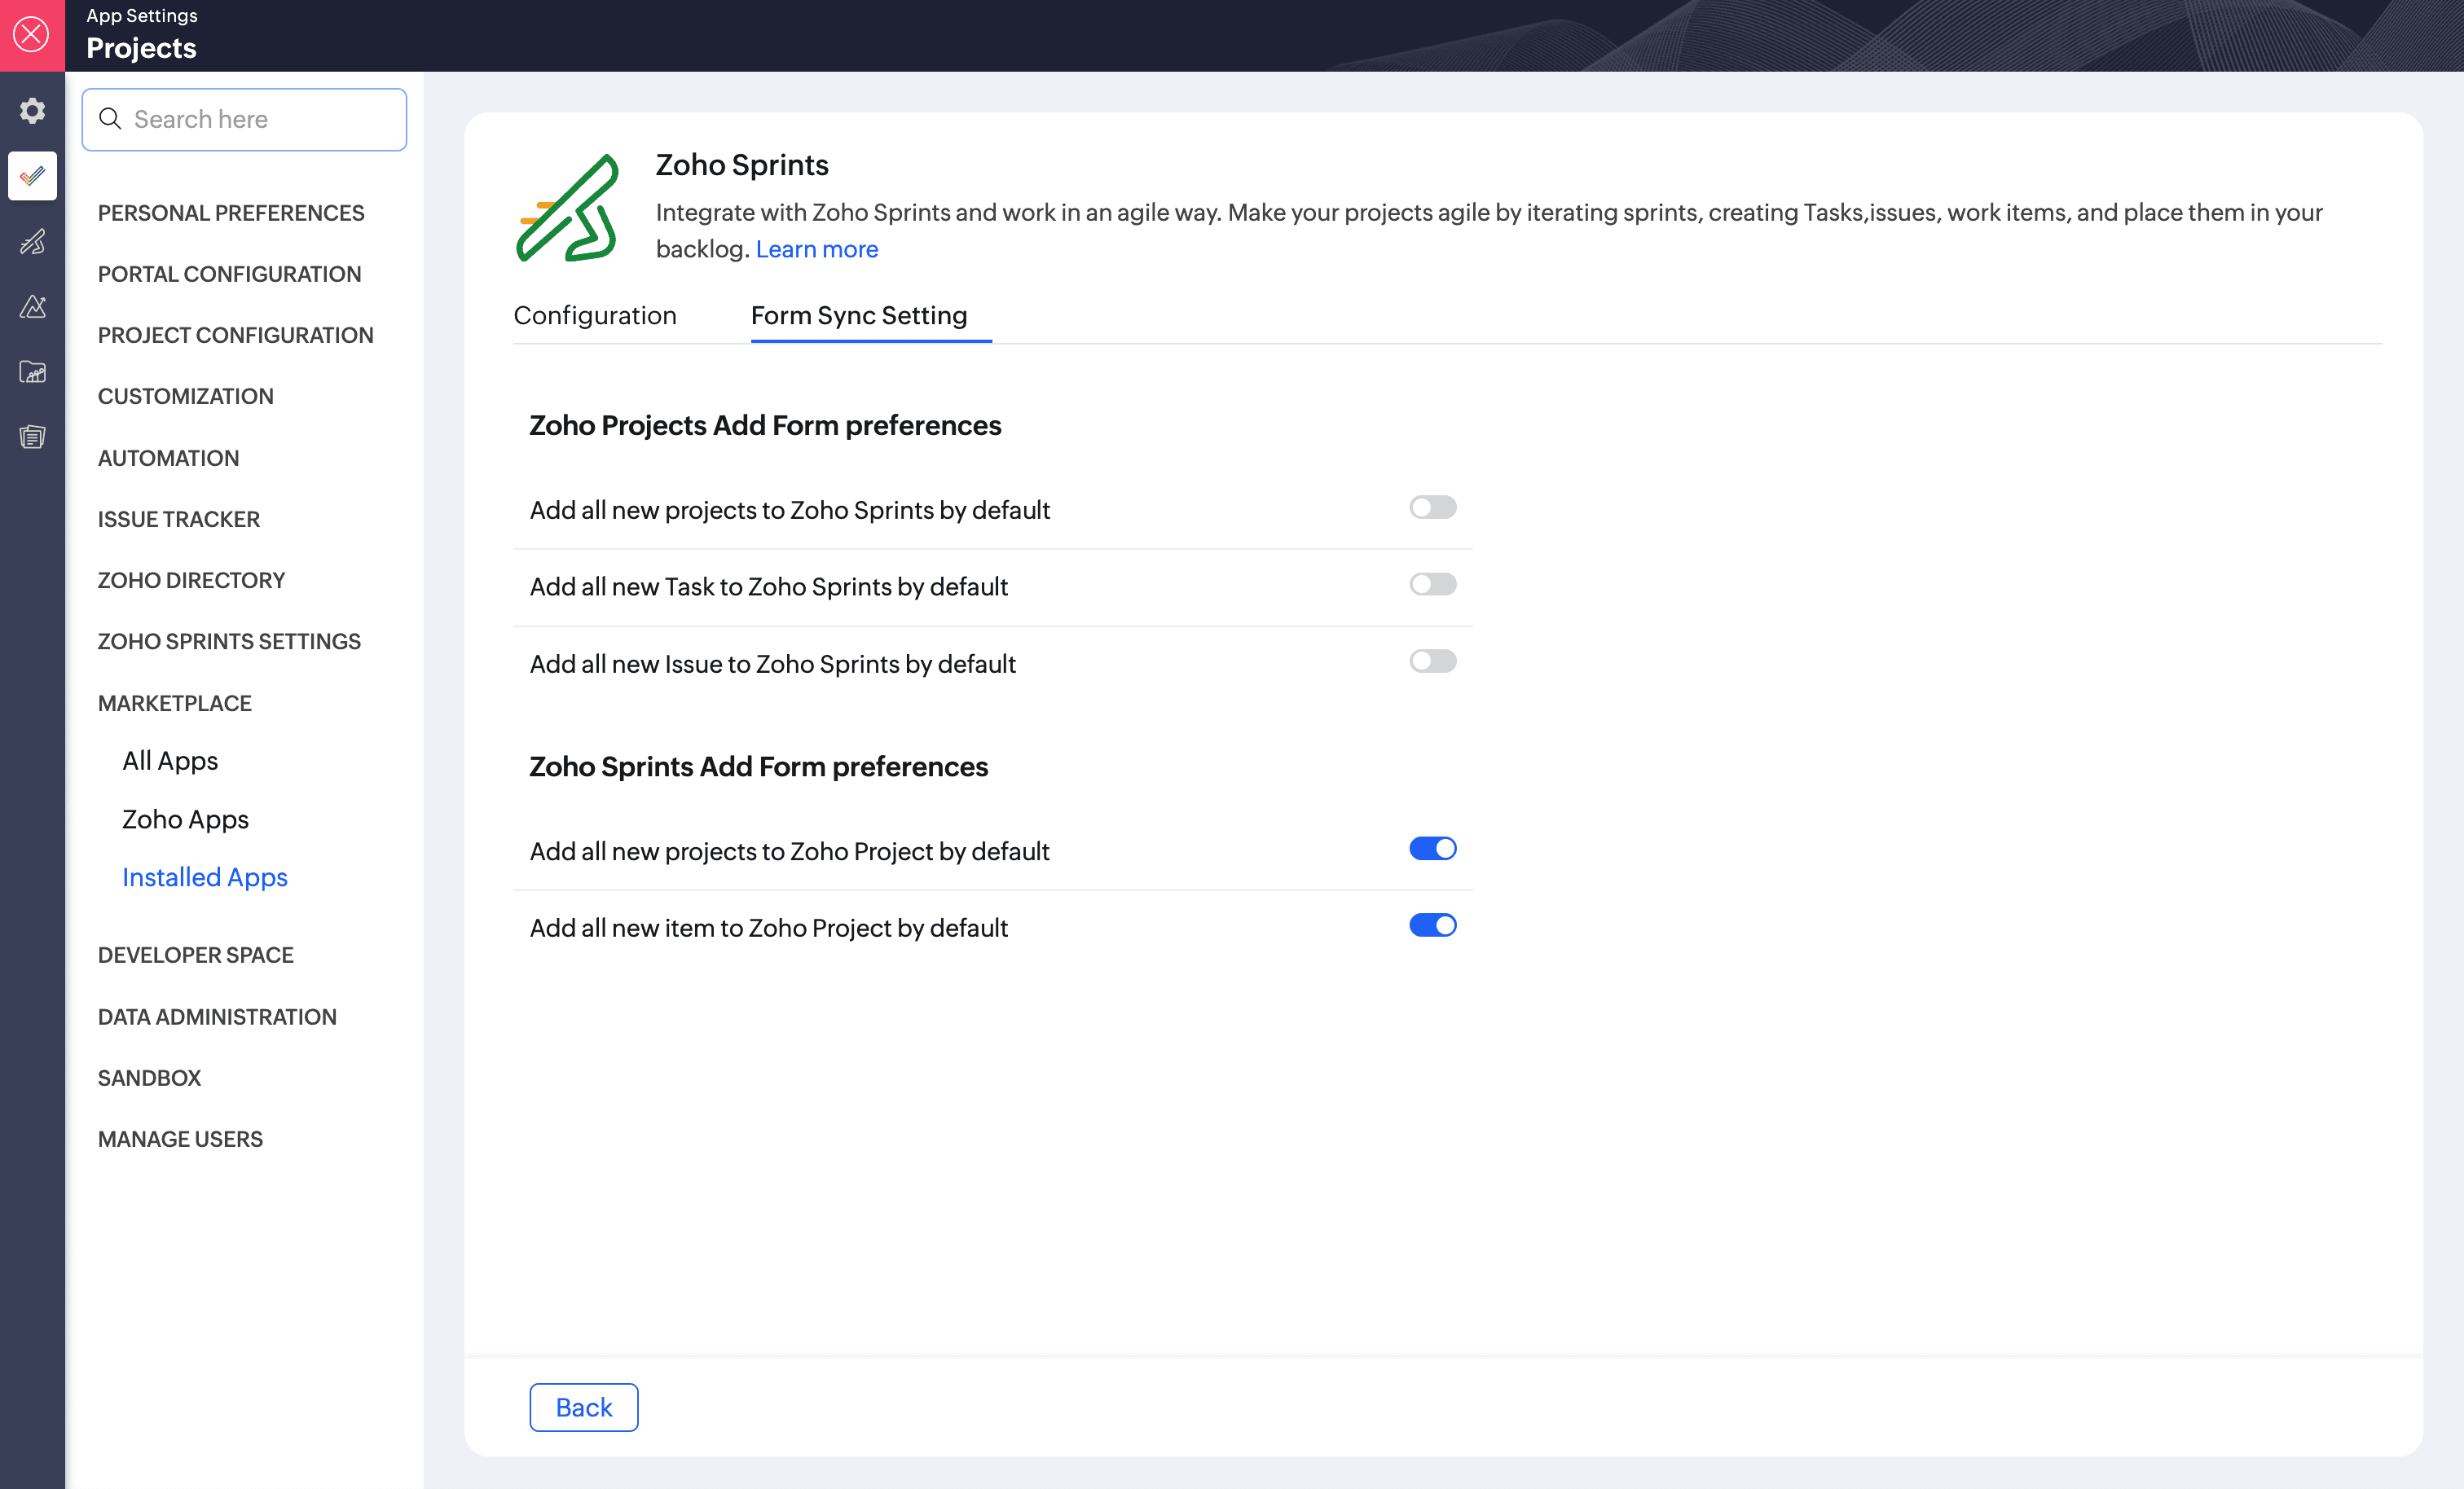Click the mountain-shaped app icon in rail

tap(32, 306)
